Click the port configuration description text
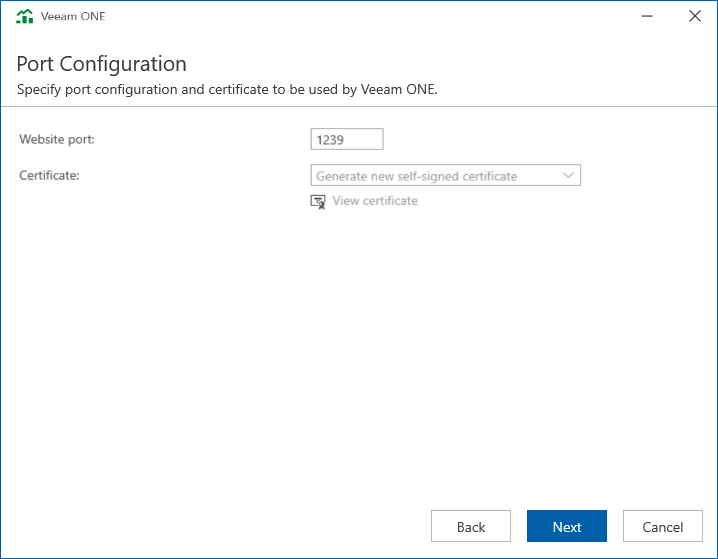The height and width of the screenshot is (559, 718). (227, 89)
